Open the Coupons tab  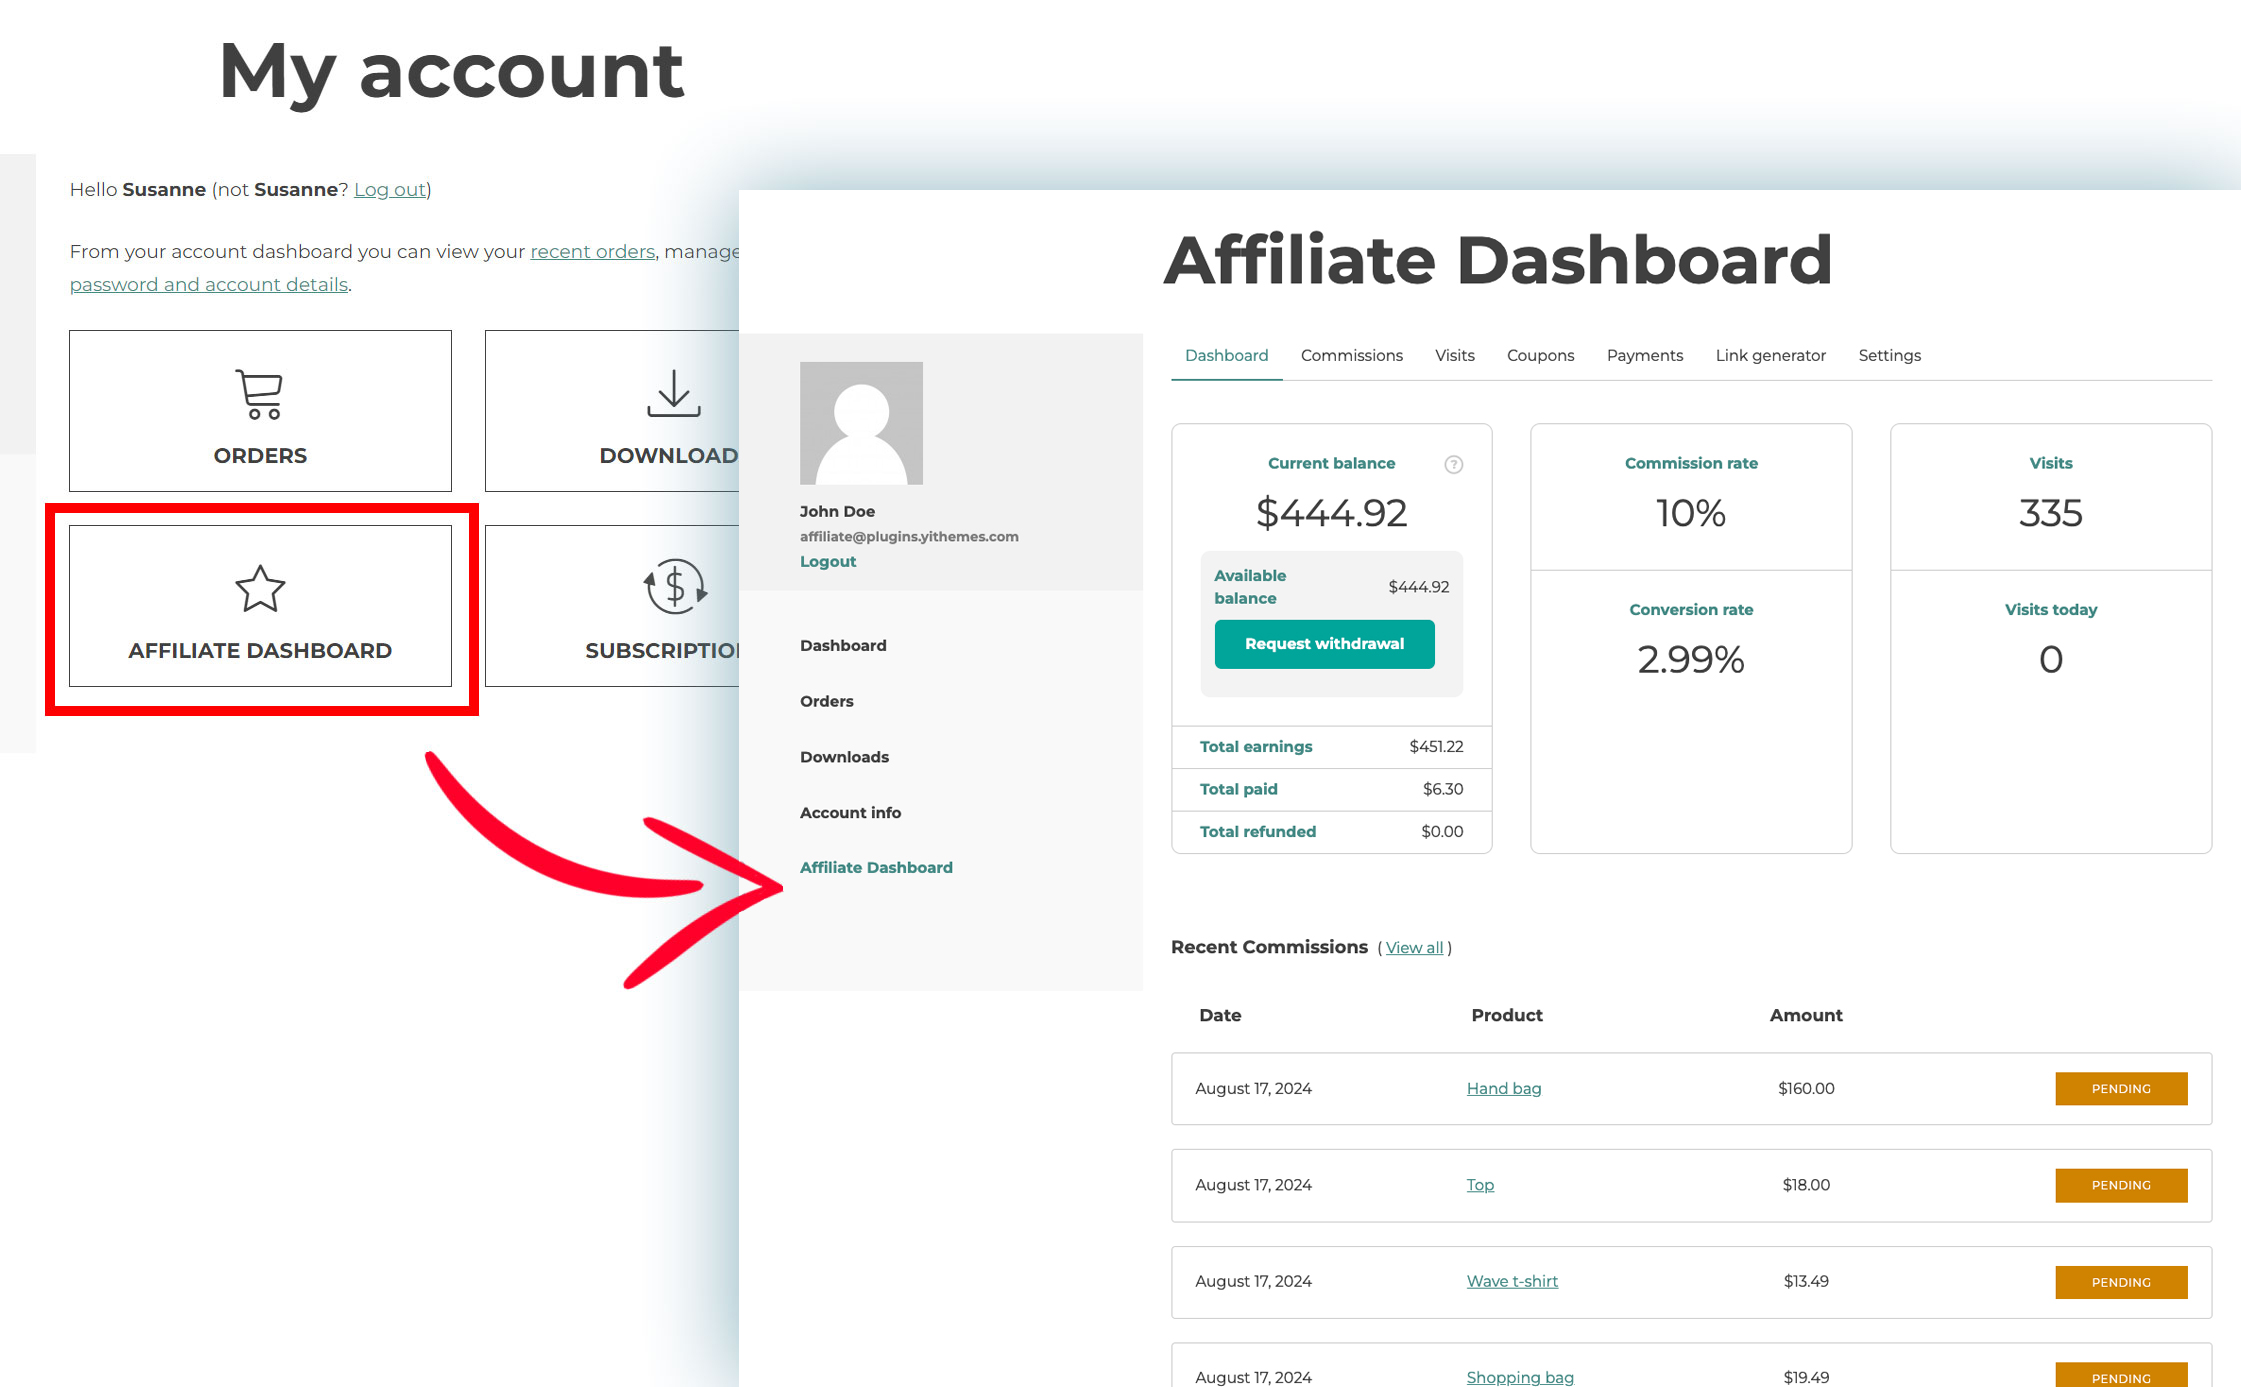[x=1540, y=355]
